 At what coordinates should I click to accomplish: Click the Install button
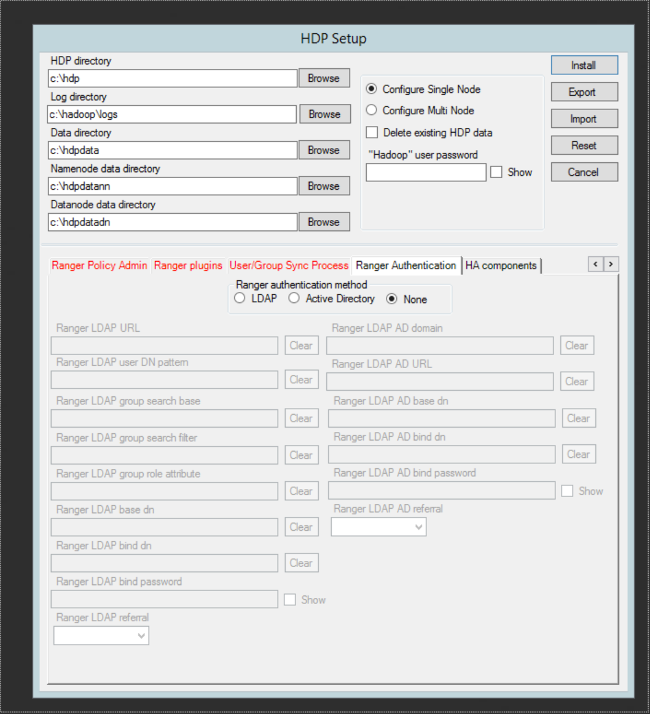[x=584, y=65]
